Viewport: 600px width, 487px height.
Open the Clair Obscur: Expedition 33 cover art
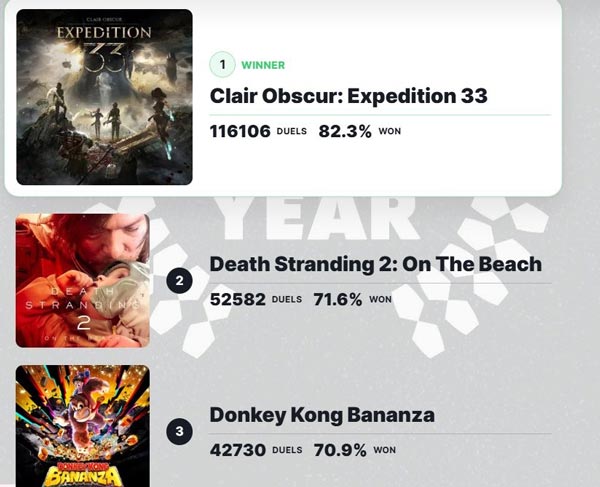(x=104, y=97)
